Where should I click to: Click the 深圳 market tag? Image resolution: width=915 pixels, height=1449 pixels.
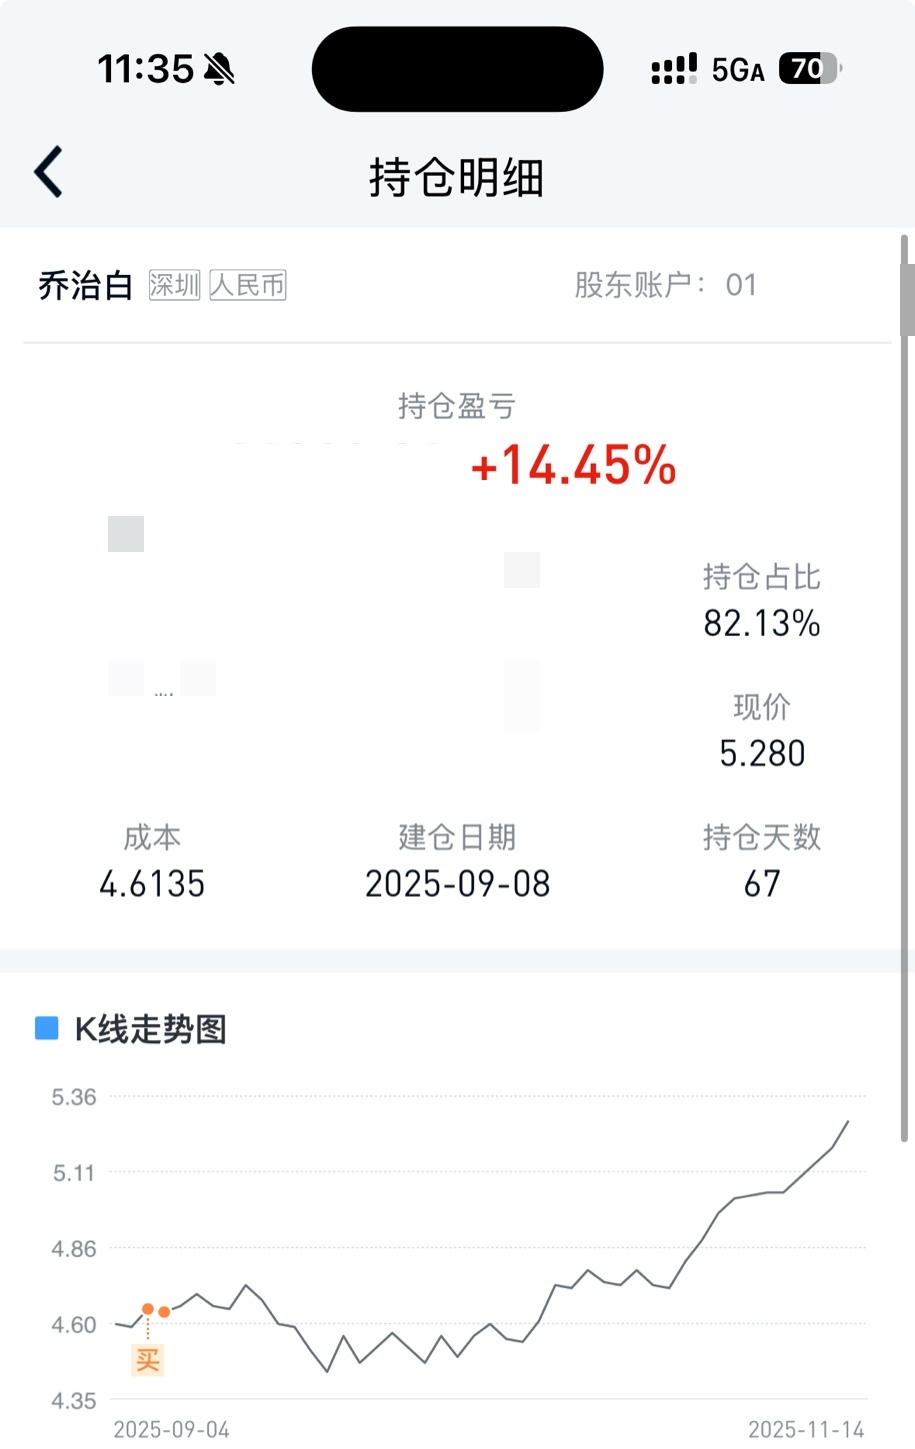(x=174, y=285)
